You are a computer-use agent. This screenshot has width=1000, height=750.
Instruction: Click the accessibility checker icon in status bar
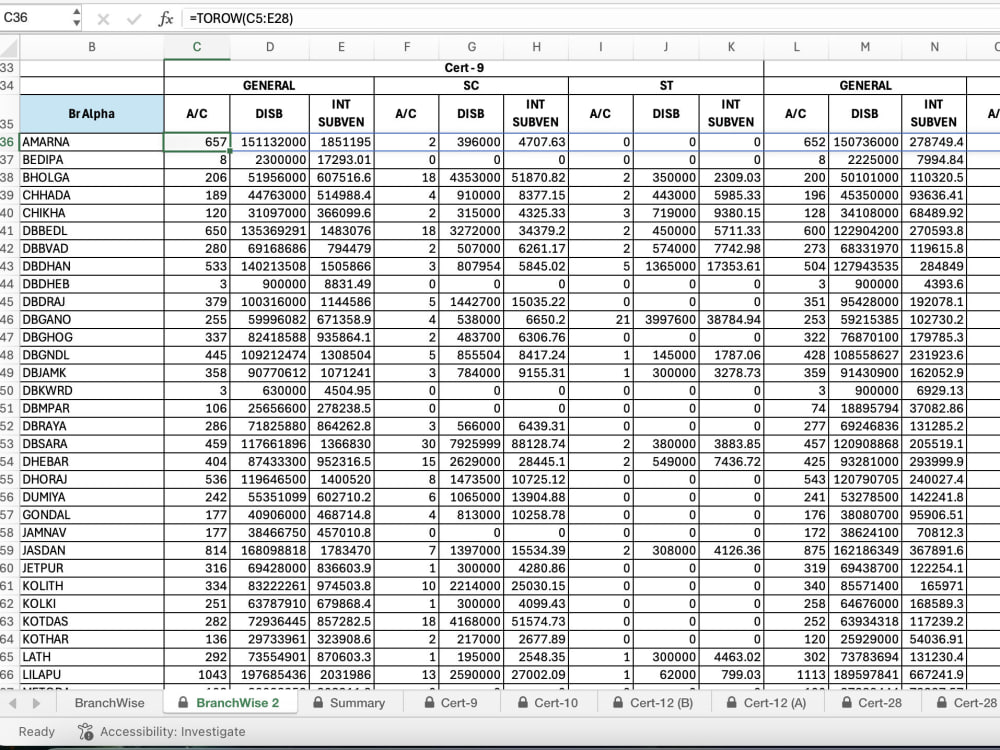tap(85, 732)
